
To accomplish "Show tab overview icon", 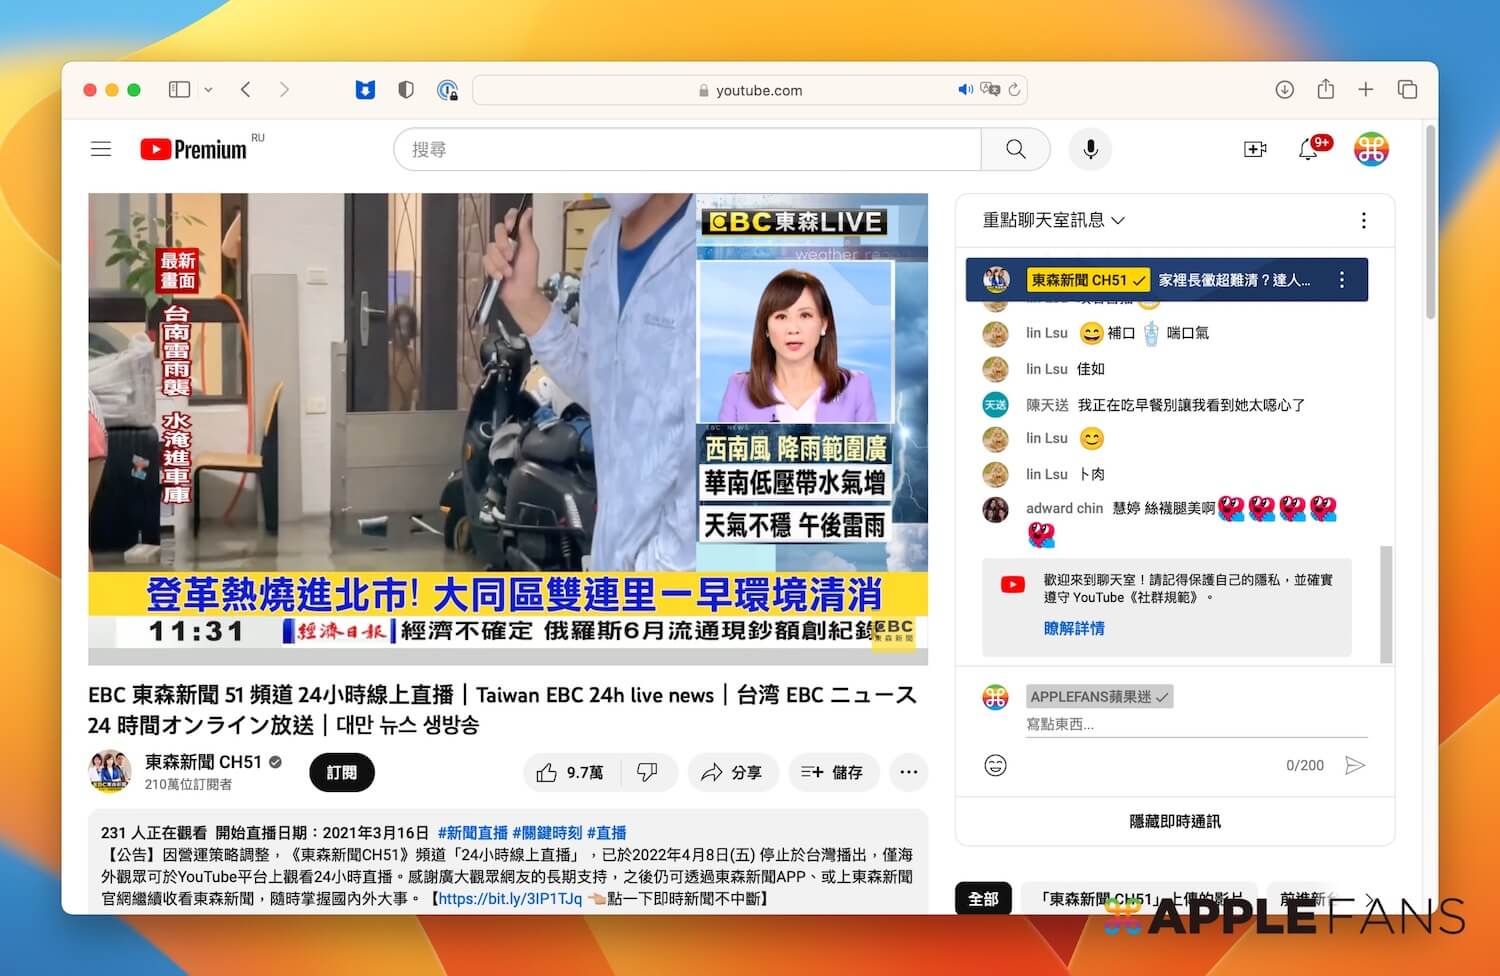I will click(x=1407, y=90).
